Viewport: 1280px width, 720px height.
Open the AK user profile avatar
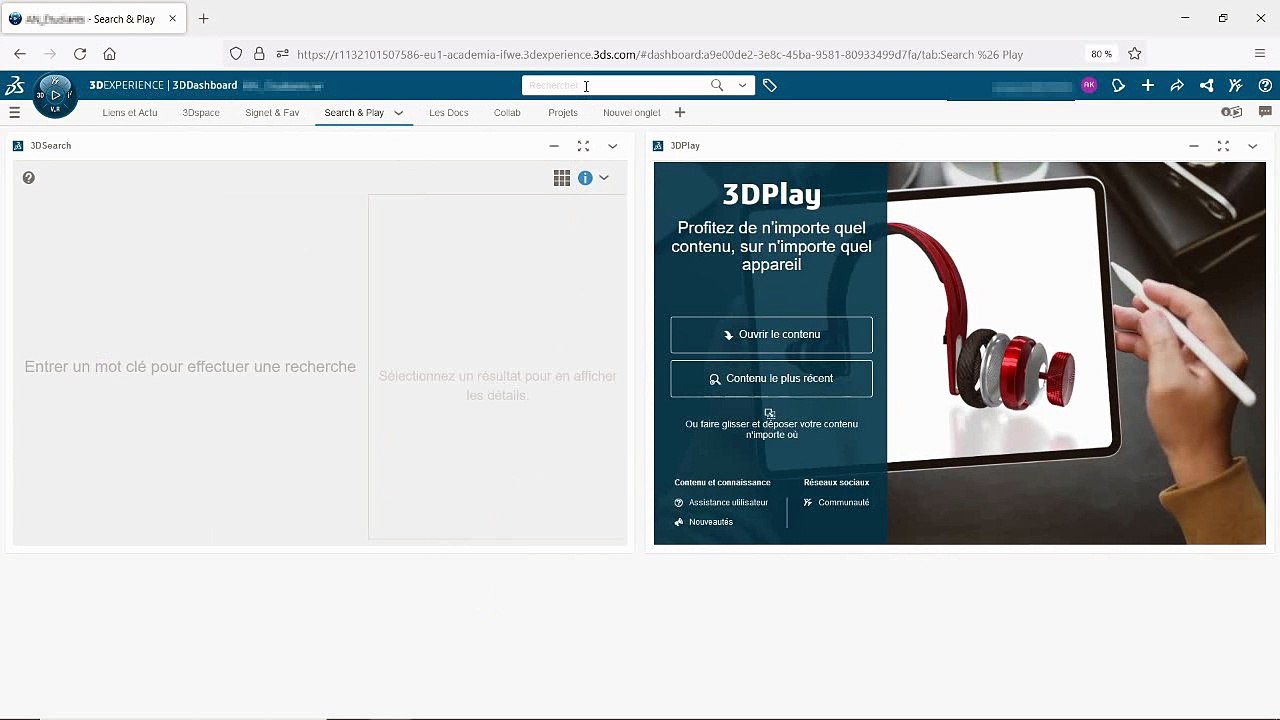click(1089, 85)
